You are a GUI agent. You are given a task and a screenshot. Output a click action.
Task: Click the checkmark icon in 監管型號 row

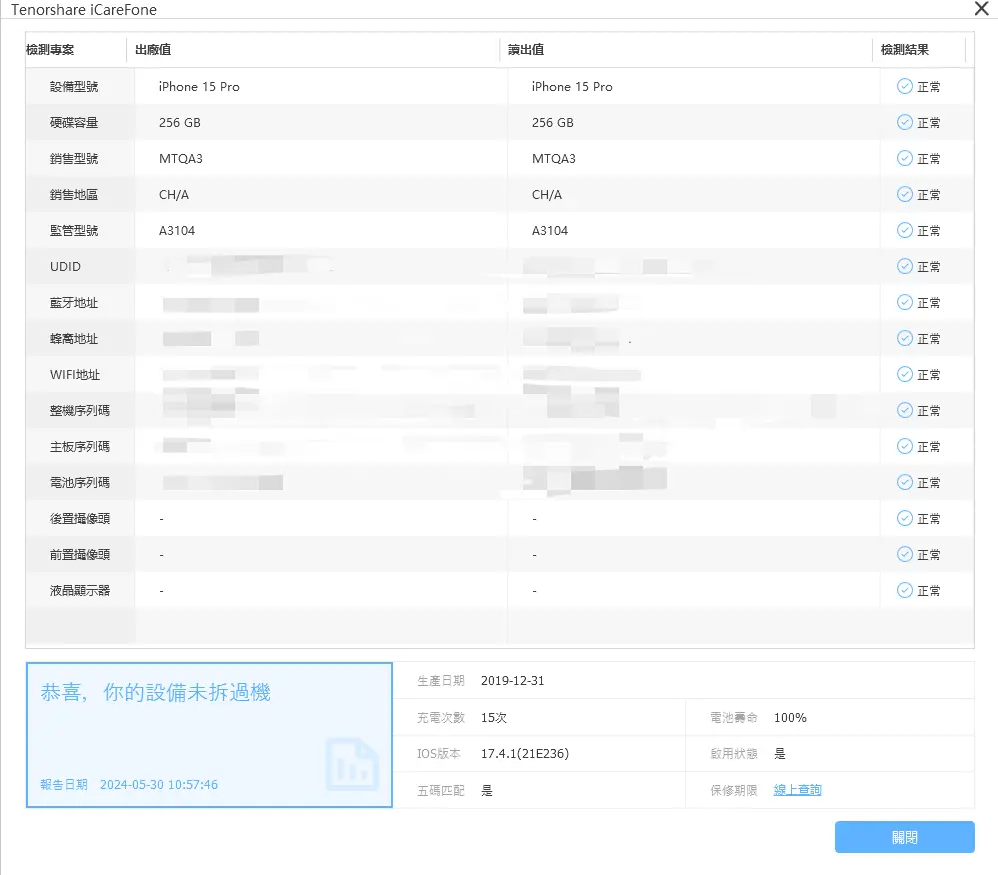[x=904, y=230]
